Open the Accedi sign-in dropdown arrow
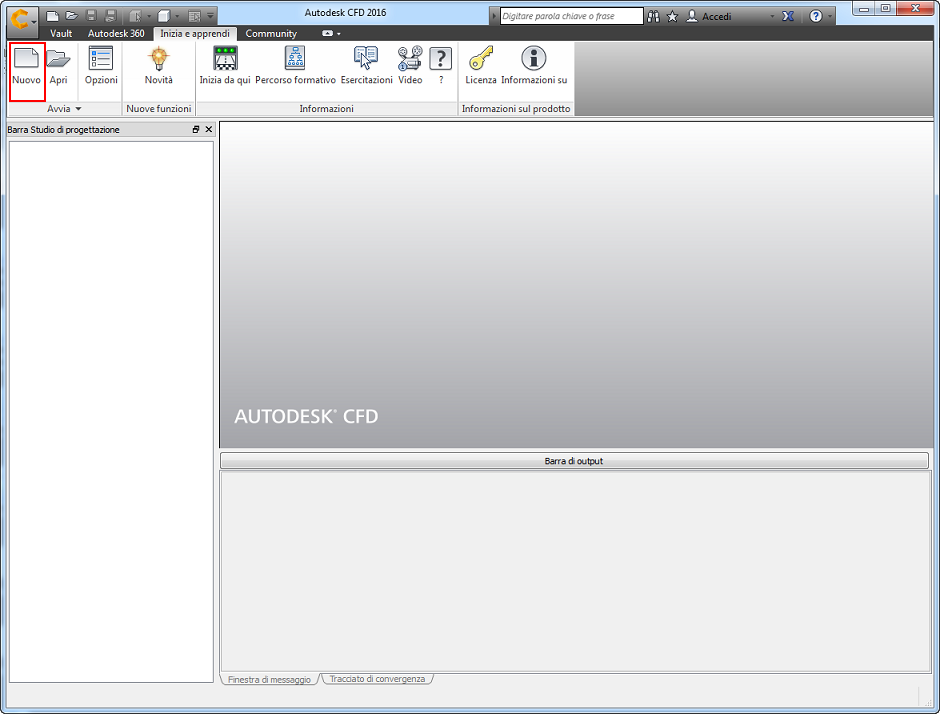The height and width of the screenshot is (714, 940). (772, 17)
